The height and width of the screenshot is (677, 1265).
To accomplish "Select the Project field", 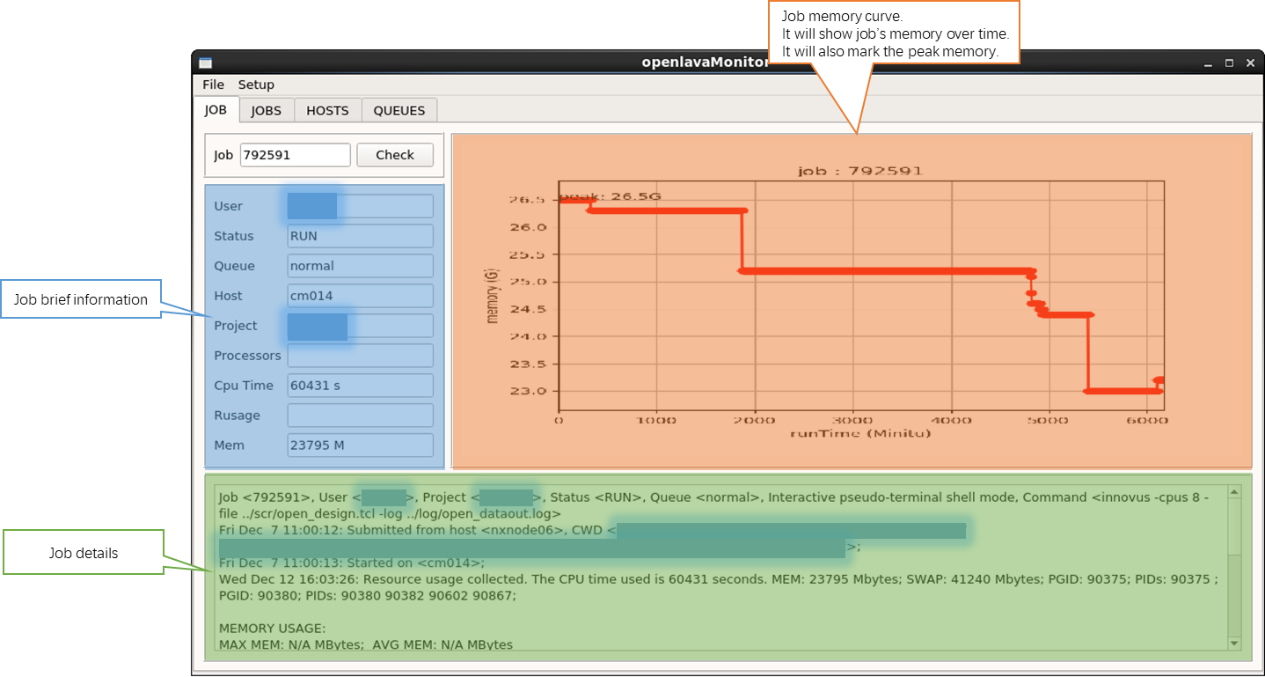I will click(x=360, y=326).
